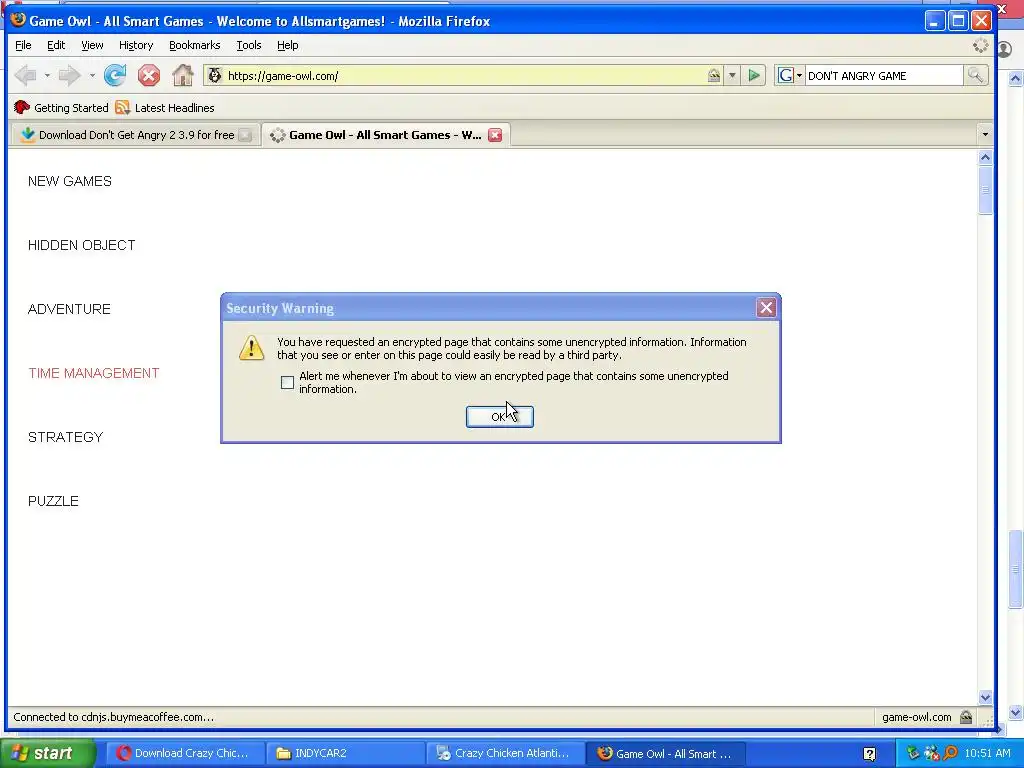Click the magnifier icon in system tray
This screenshot has height=768, width=1024.
[950, 754]
